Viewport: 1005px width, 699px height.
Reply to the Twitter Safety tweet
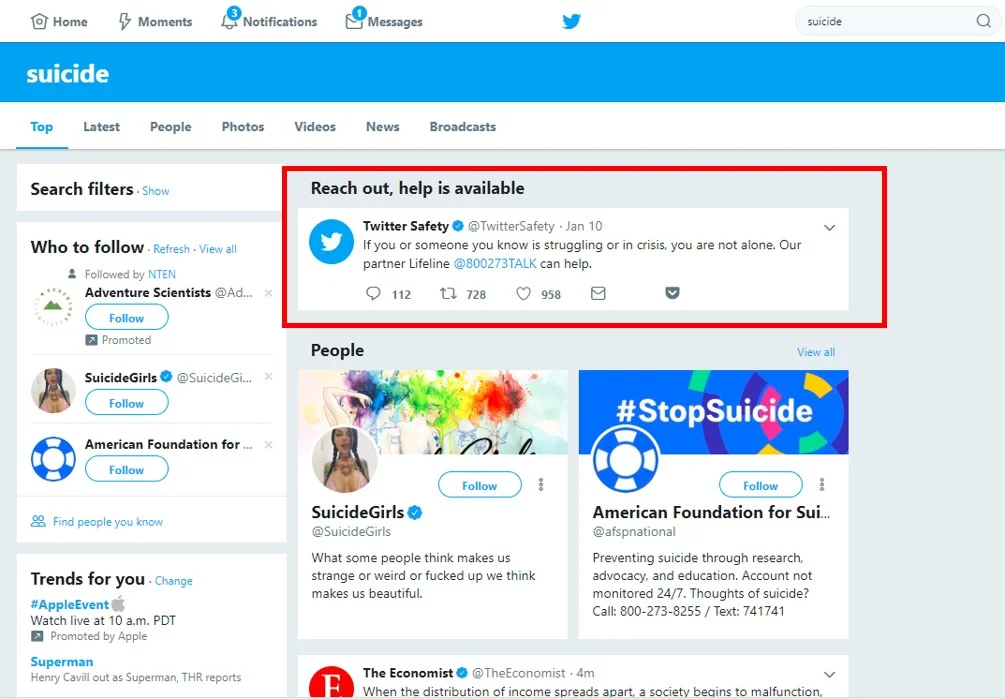(x=373, y=293)
